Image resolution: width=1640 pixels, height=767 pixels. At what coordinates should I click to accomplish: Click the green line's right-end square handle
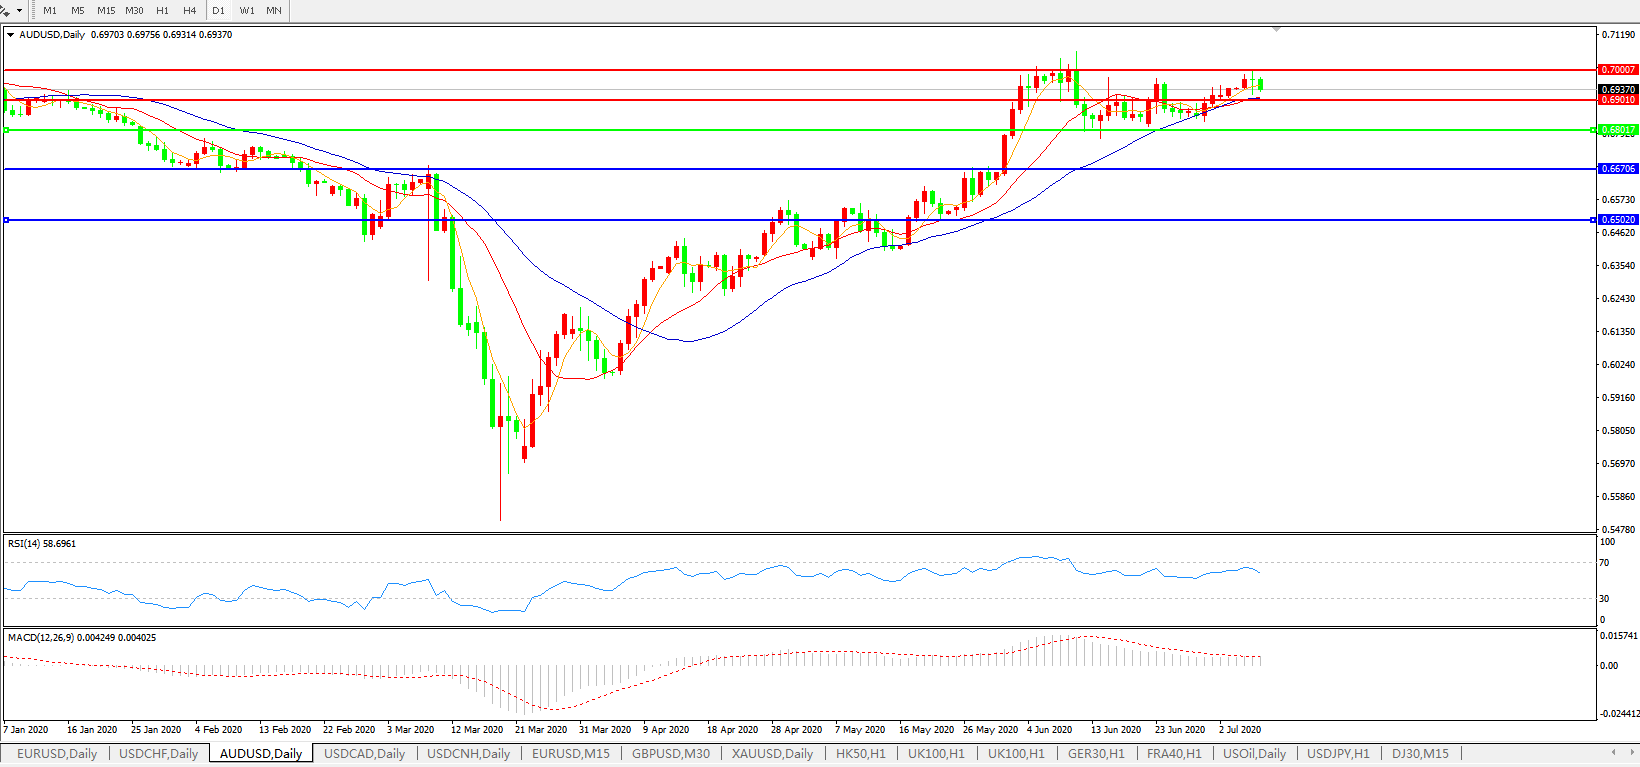[x=1592, y=130]
